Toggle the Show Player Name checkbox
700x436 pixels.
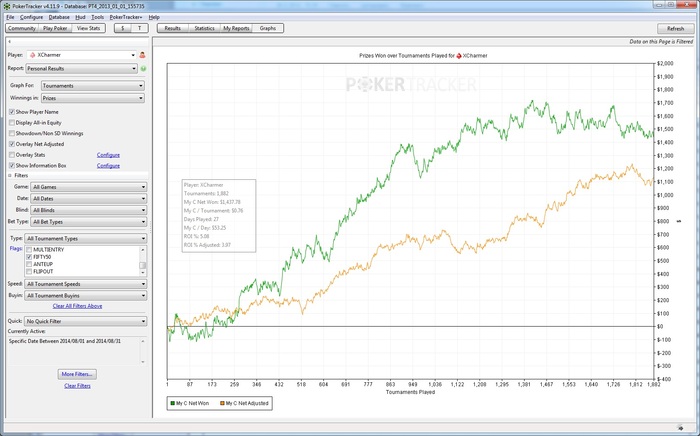(12, 112)
